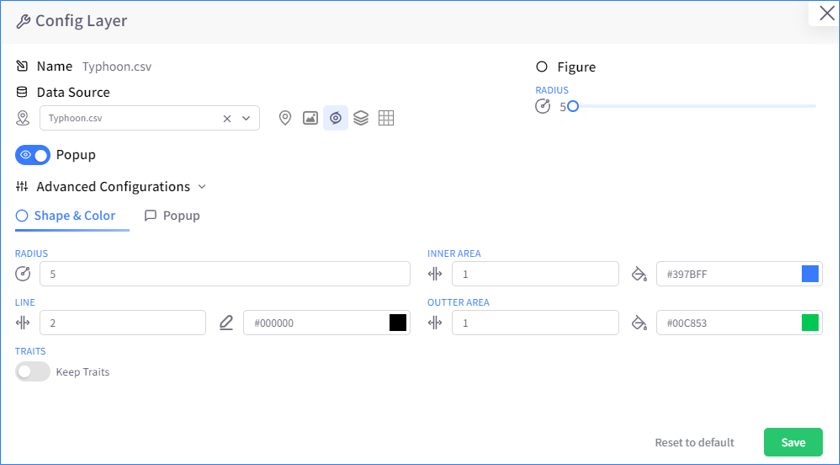Image resolution: width=840 pixels, height=465 pixels.
Task: Click the Line width input field
Action: click(123, 322)
